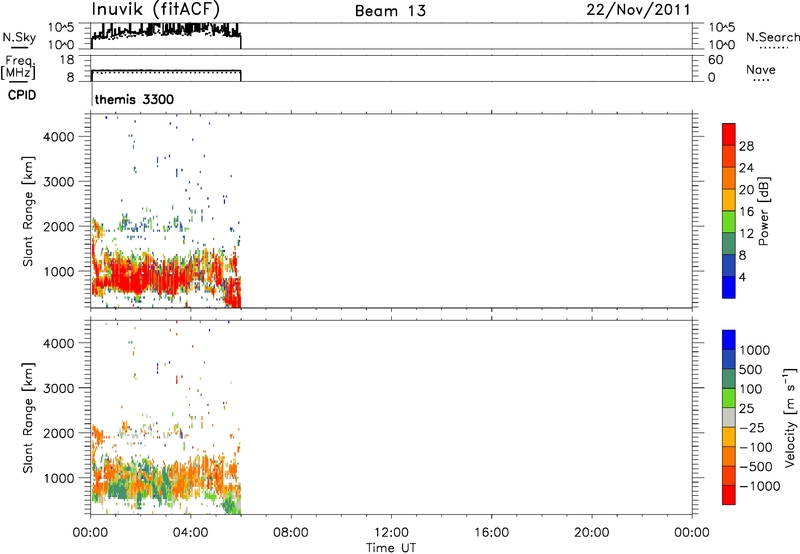This screenshot has height=554, width=800.
Task: Click the '28' tick on power colorbar
Action: [x=746, y=146]
